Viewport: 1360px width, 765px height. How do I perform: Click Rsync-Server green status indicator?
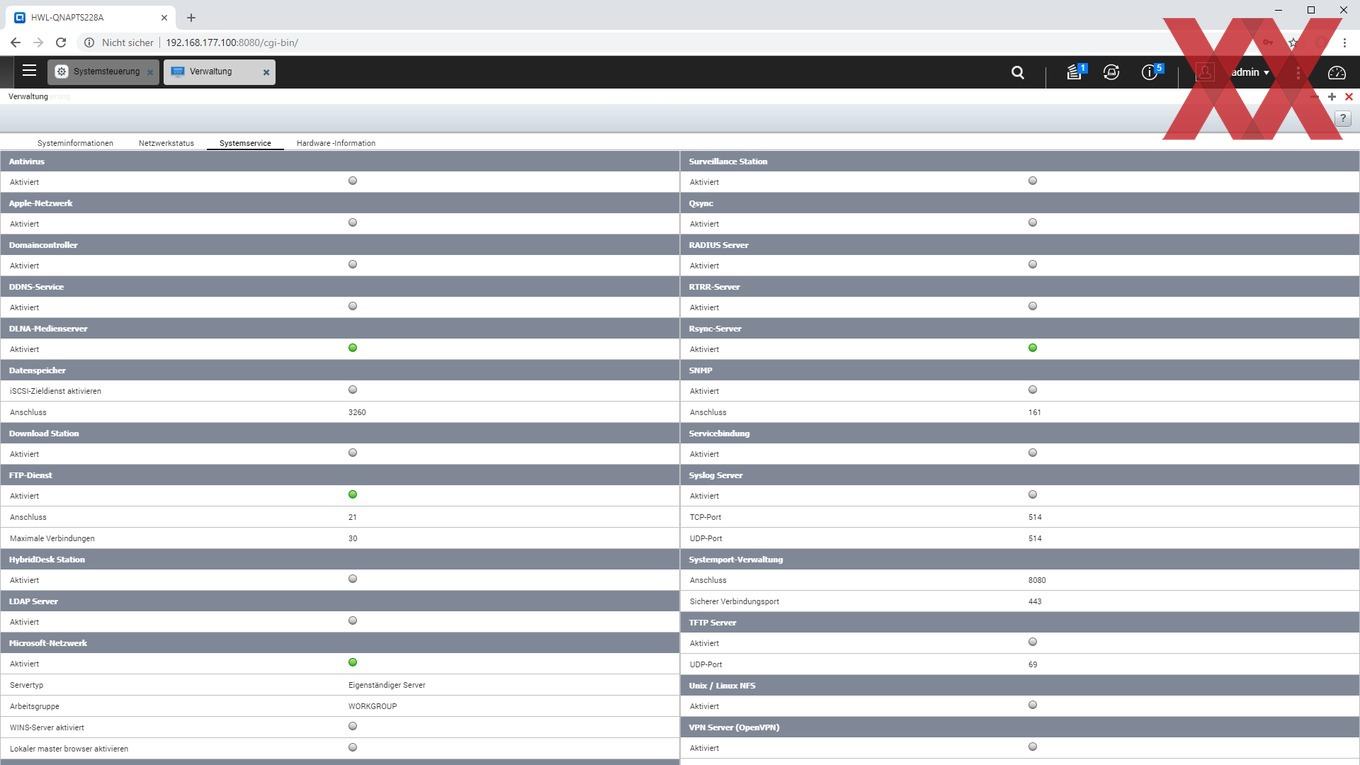(x=1033, y=348)
